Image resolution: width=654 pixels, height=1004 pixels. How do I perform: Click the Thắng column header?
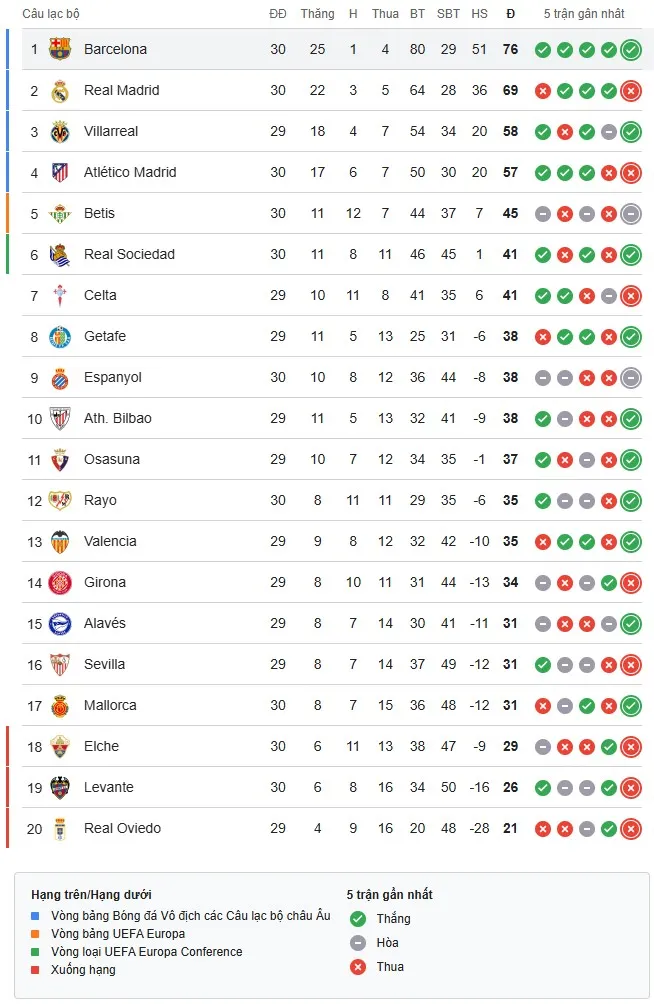coord(317,14)
